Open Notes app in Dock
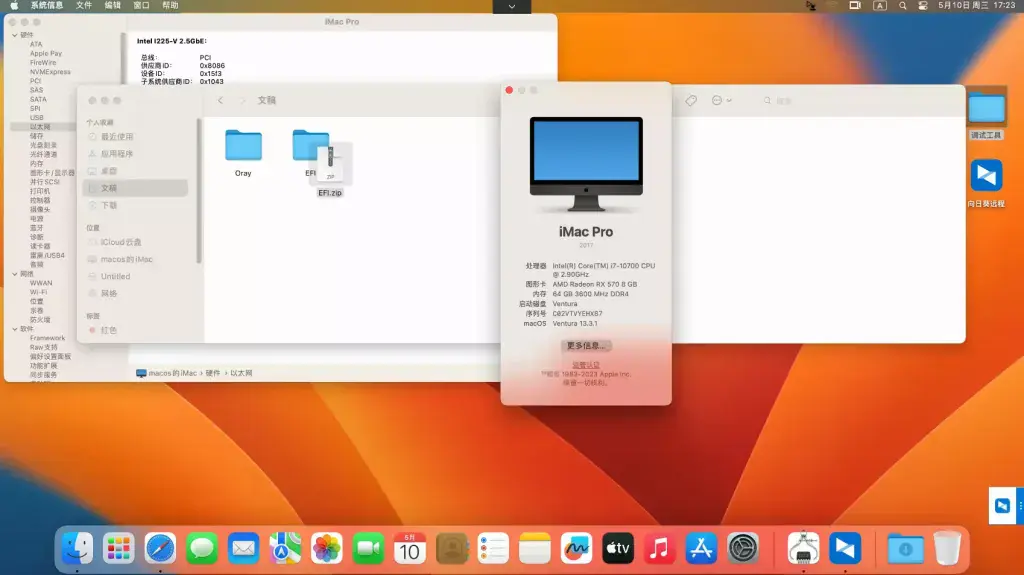 pyautogui.click(x=535, y=548)
